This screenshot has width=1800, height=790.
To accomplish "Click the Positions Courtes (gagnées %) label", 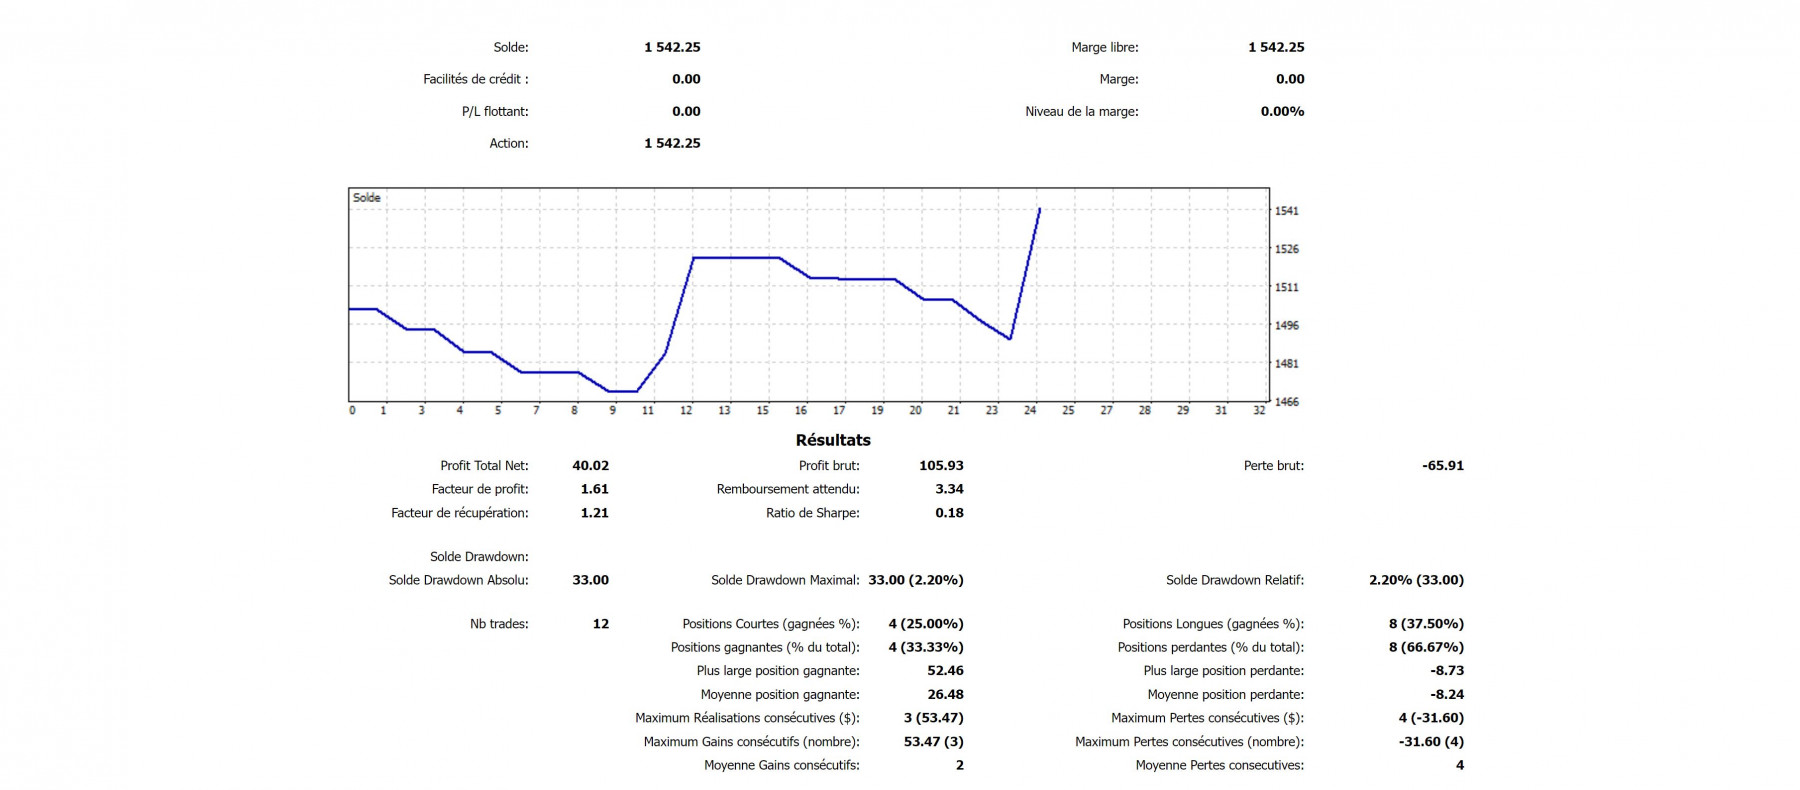I will click(771, 624).
